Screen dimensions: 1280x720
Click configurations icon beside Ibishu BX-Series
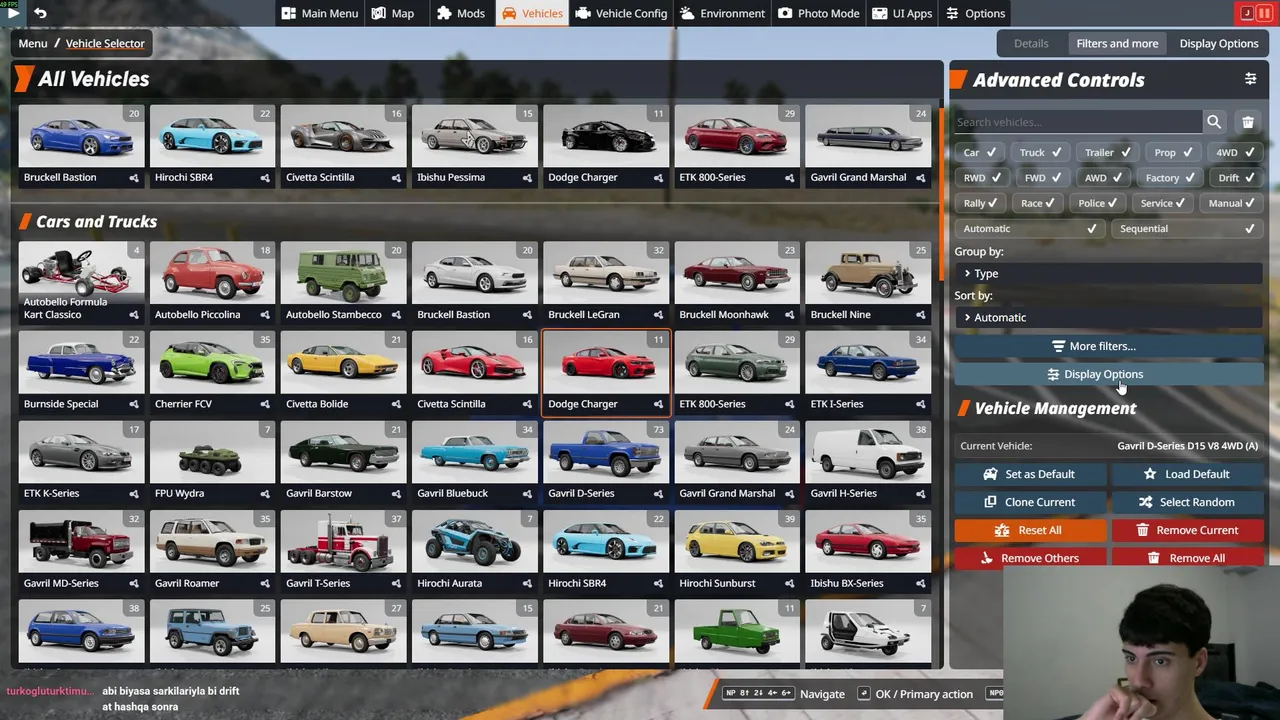tap(920, 584)
